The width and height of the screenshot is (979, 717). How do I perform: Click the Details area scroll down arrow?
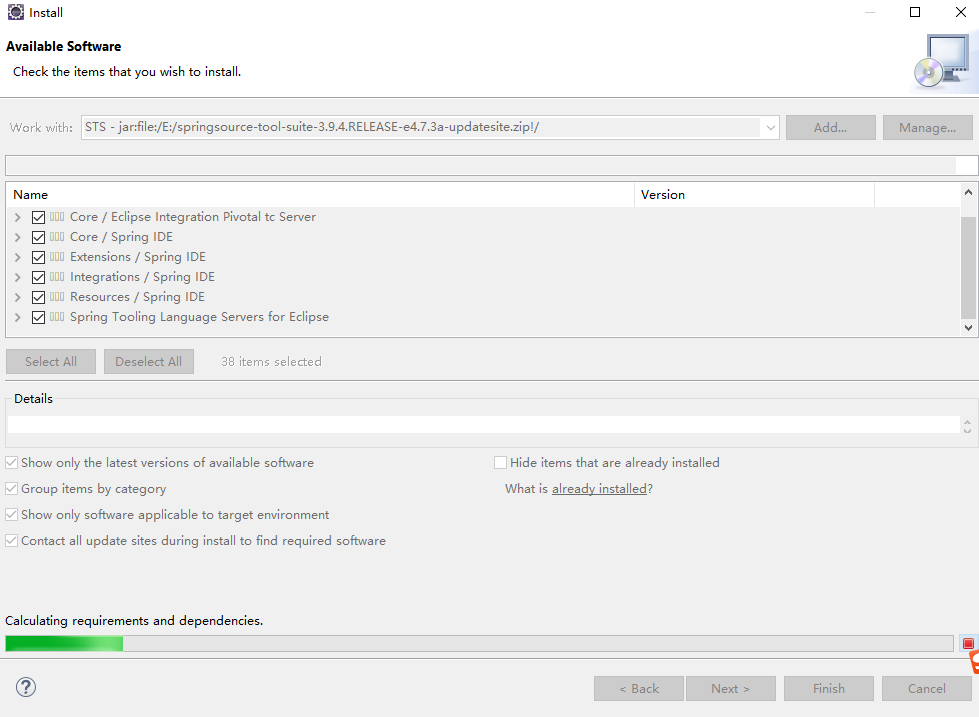point(967,430)
